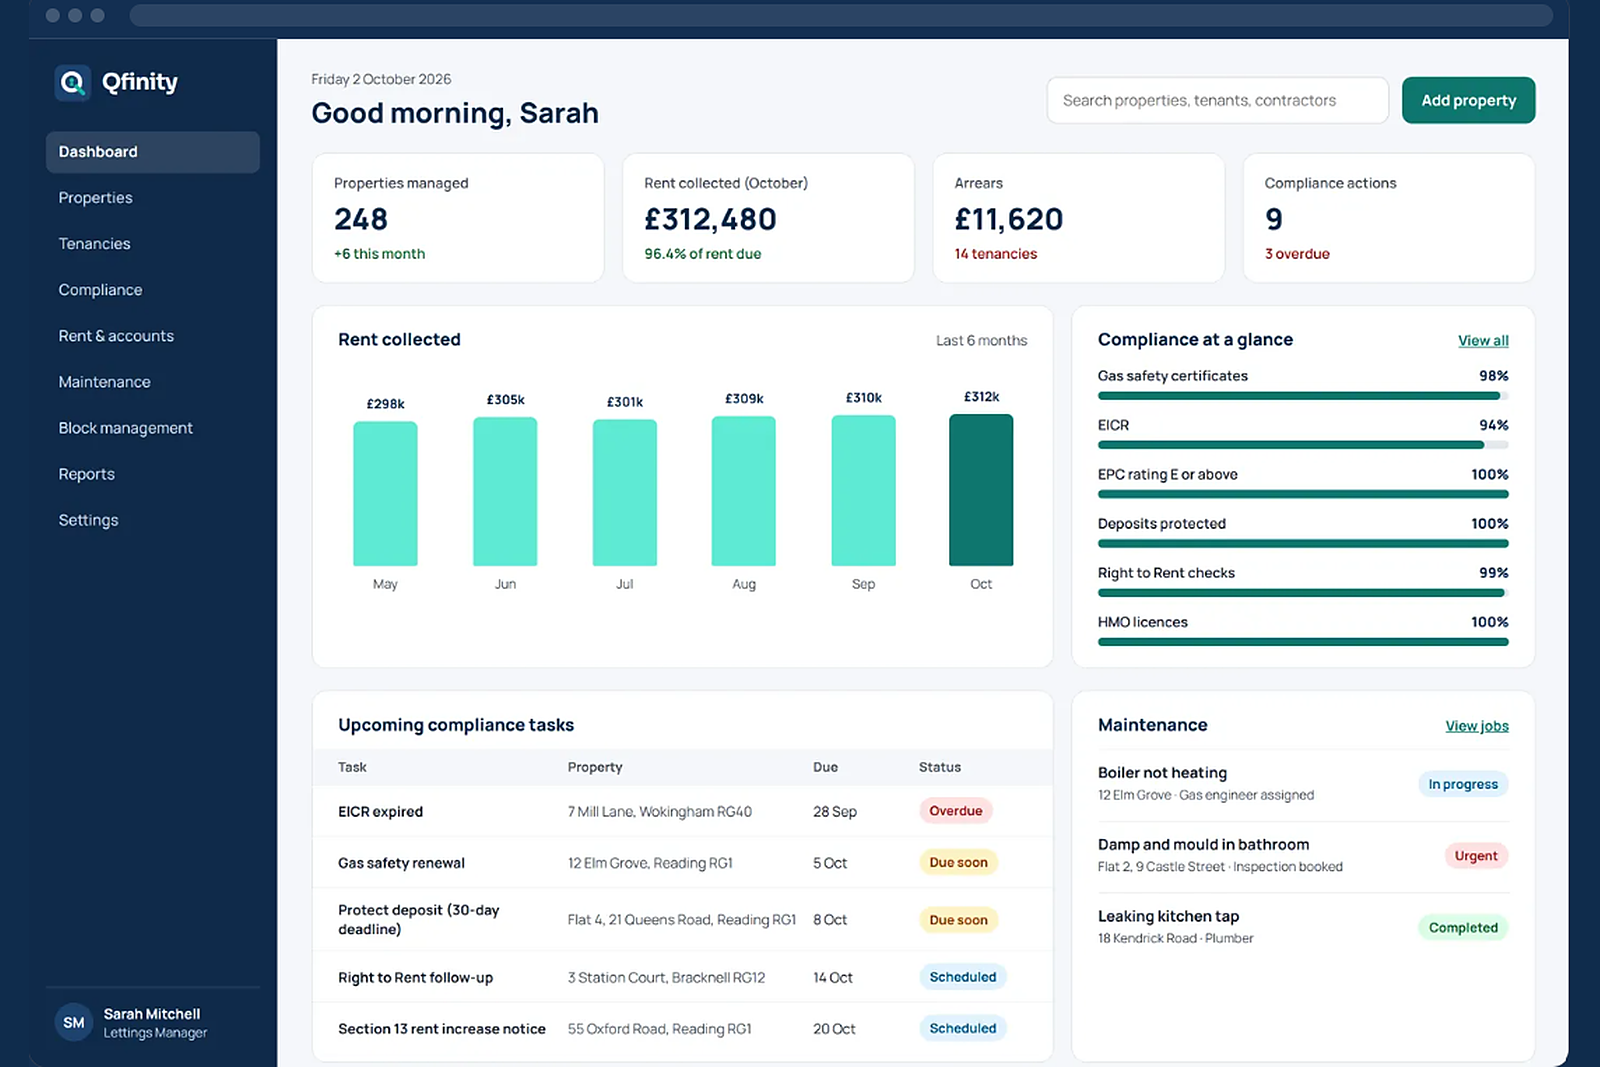Click the Due soon badge for Gas safety renewal
Viewport: 1600px width, 1067px height.
click(x=958, y=862)
